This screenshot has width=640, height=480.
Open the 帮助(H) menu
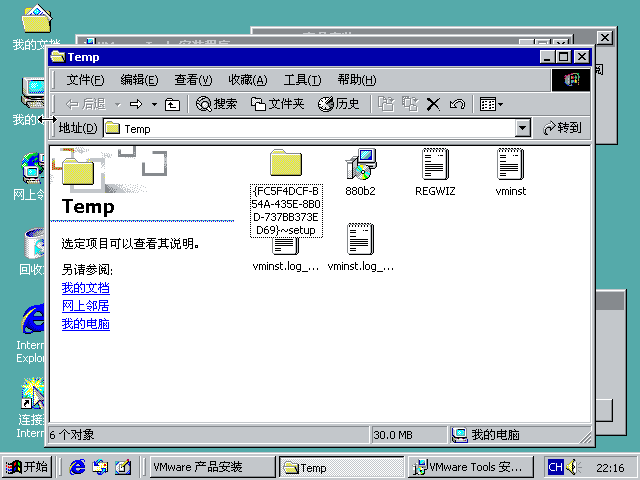pyautogui.click(x=356, y=80)
